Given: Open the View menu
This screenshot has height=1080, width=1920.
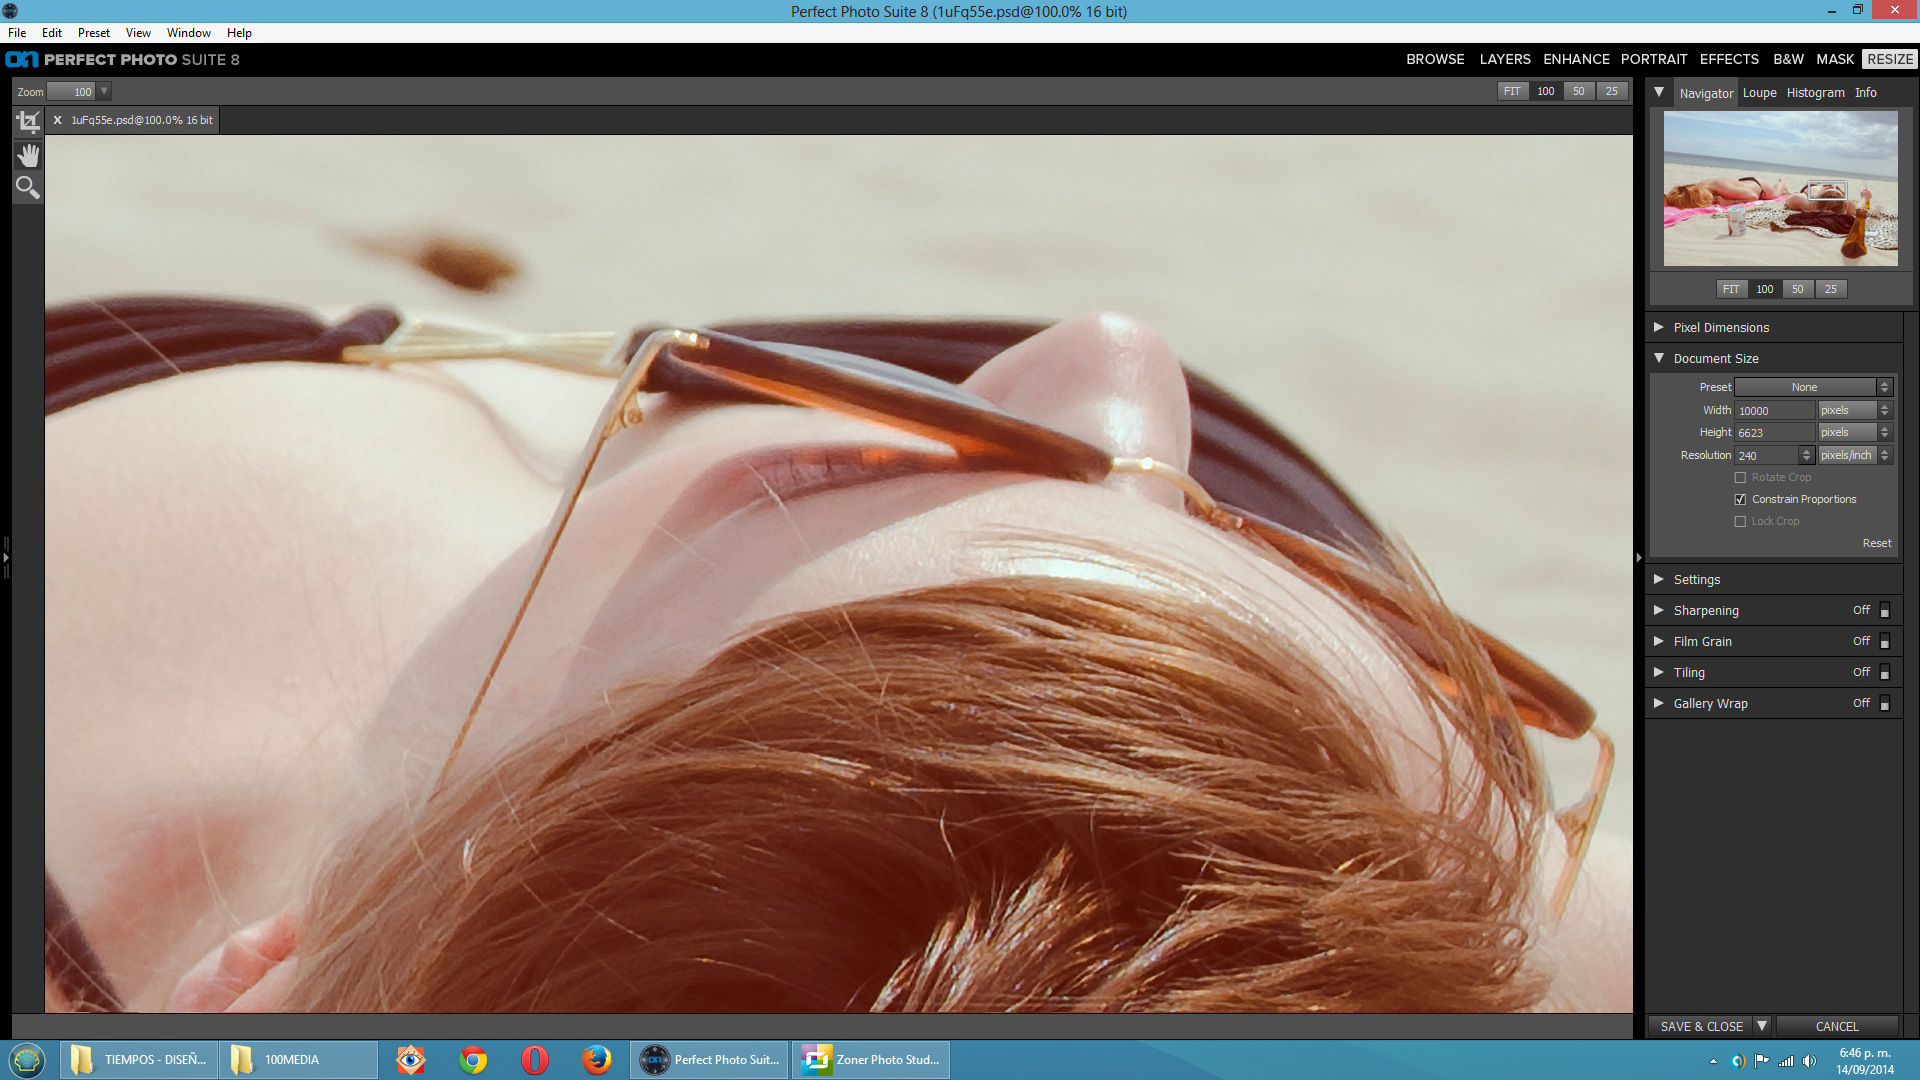Looking at the screenshot, I should tap(138, 33).
